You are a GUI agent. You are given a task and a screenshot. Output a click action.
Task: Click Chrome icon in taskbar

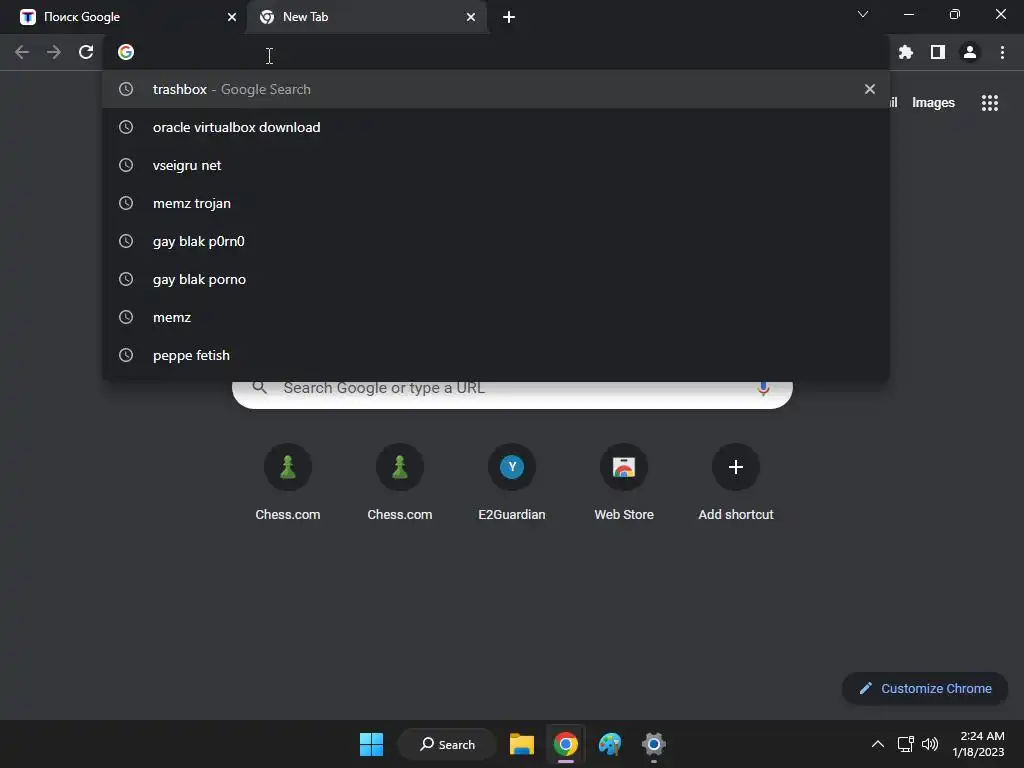pyautogui.click(x=566, y=744)
